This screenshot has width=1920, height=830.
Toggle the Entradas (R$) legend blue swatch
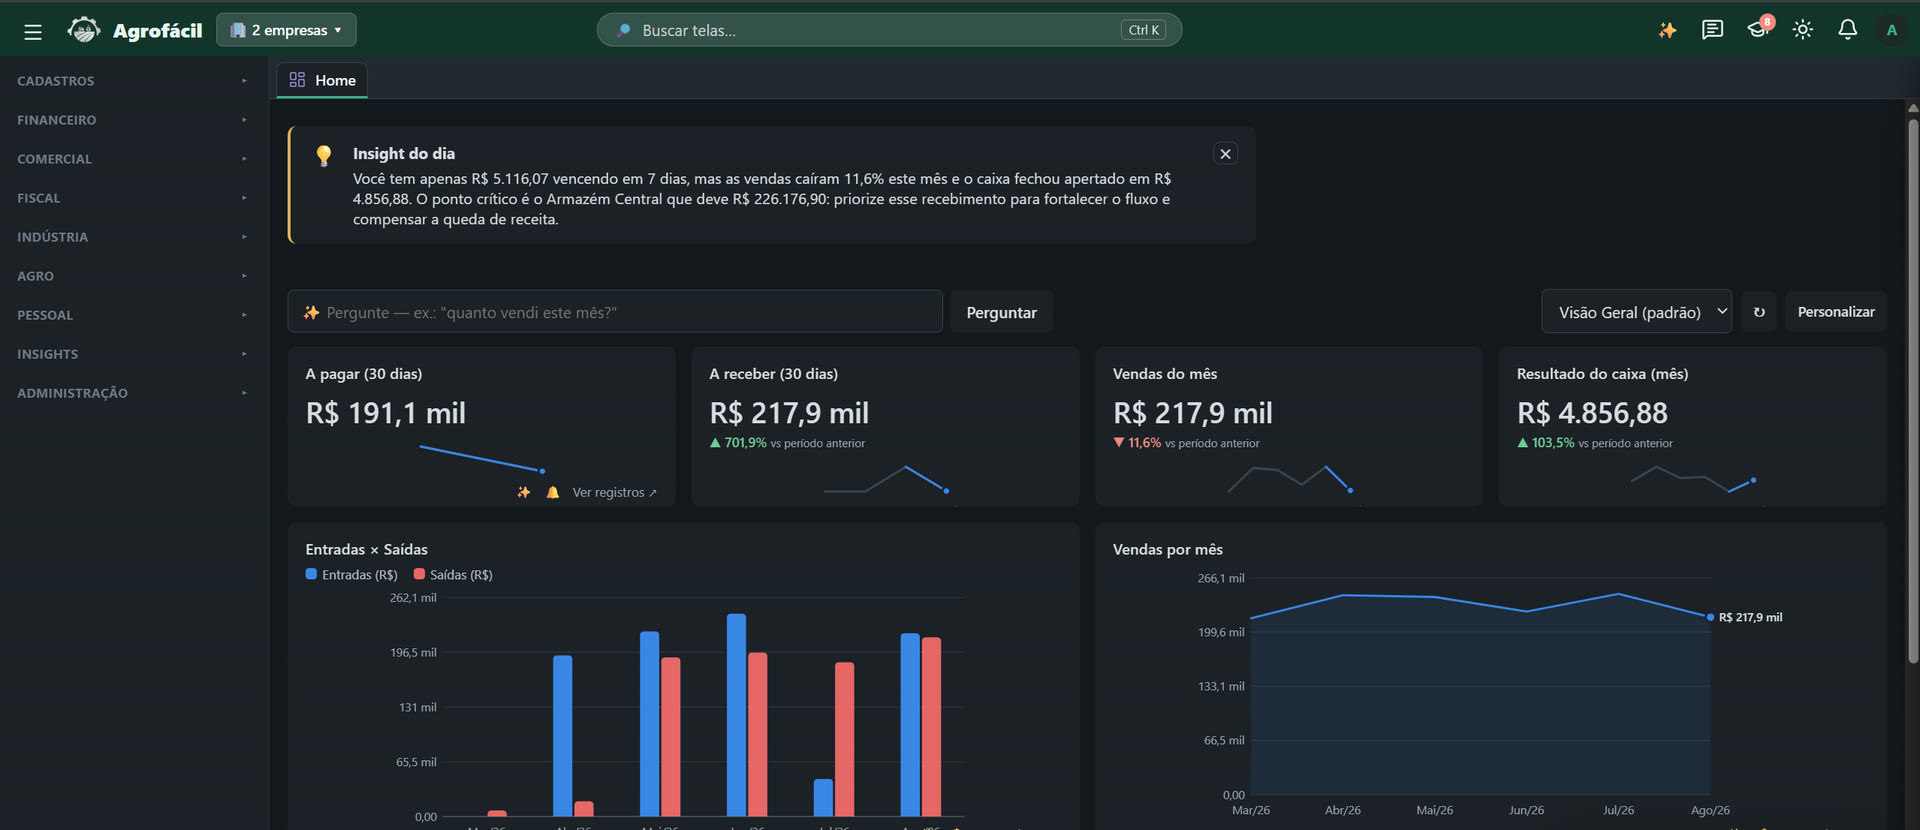311,574
